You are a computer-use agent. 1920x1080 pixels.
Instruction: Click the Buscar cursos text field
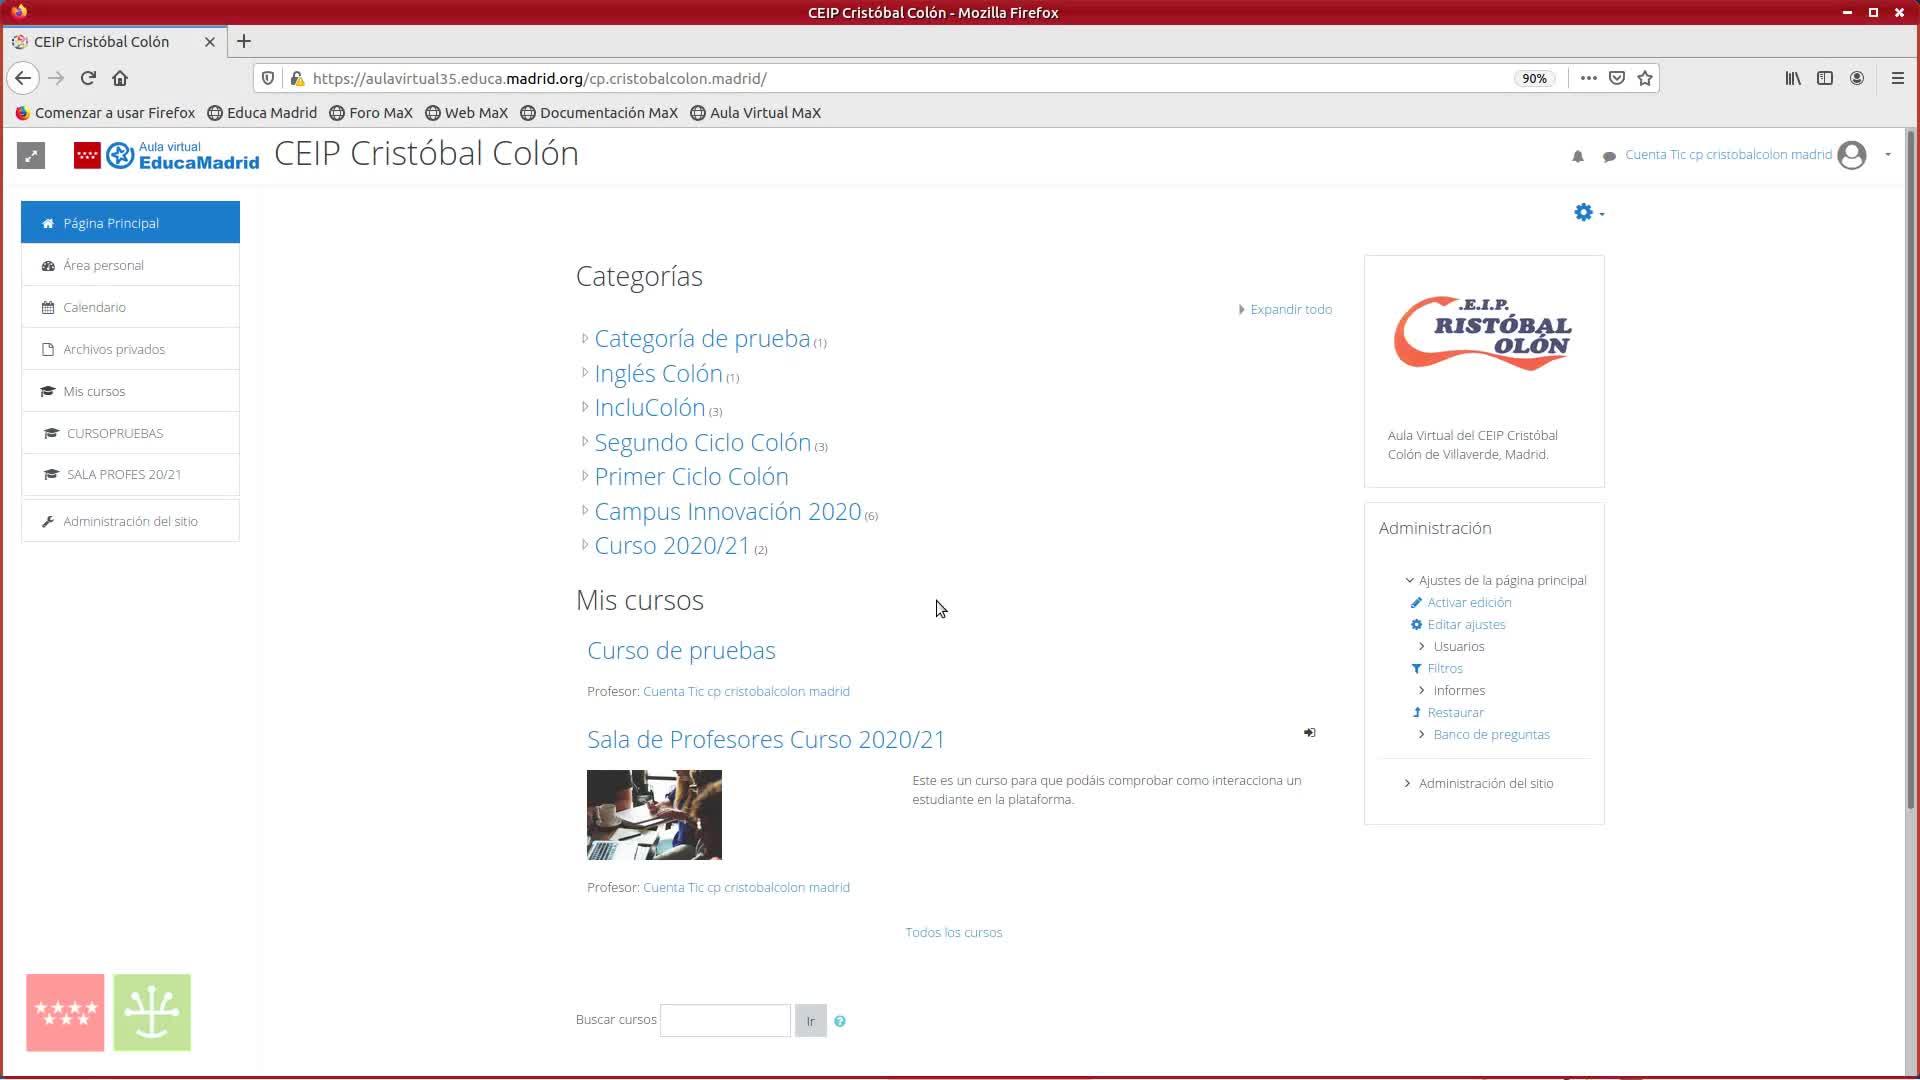(725, 1020)
